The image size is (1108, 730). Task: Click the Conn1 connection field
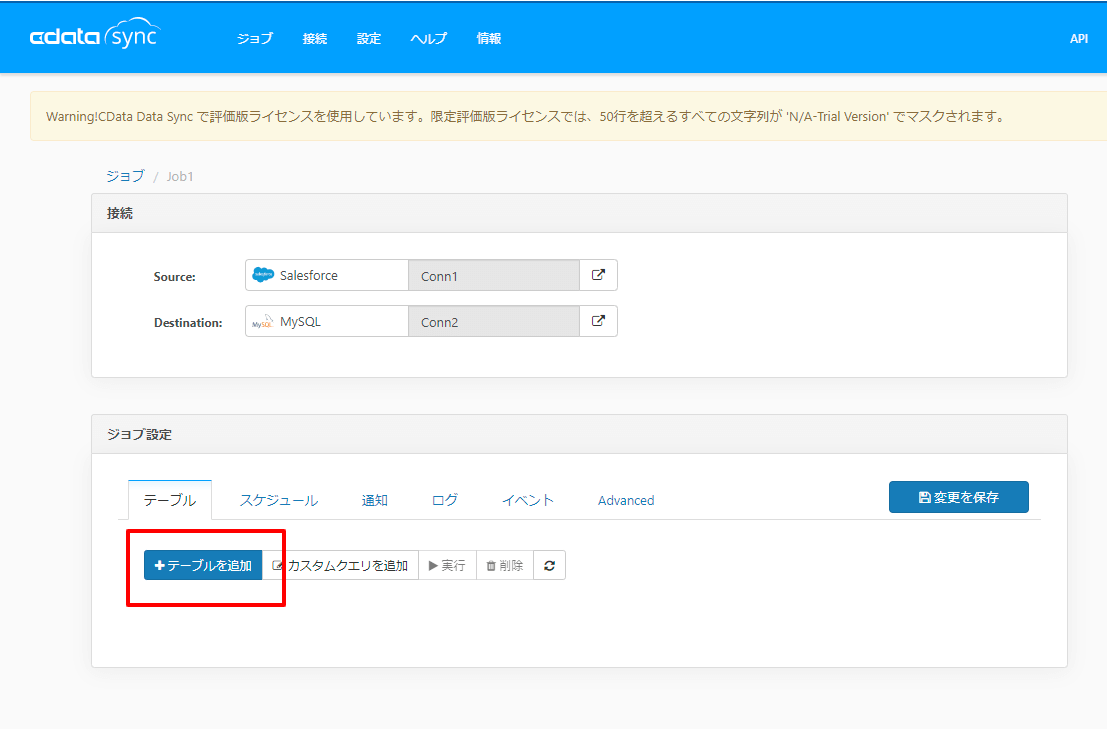(494, 276)
